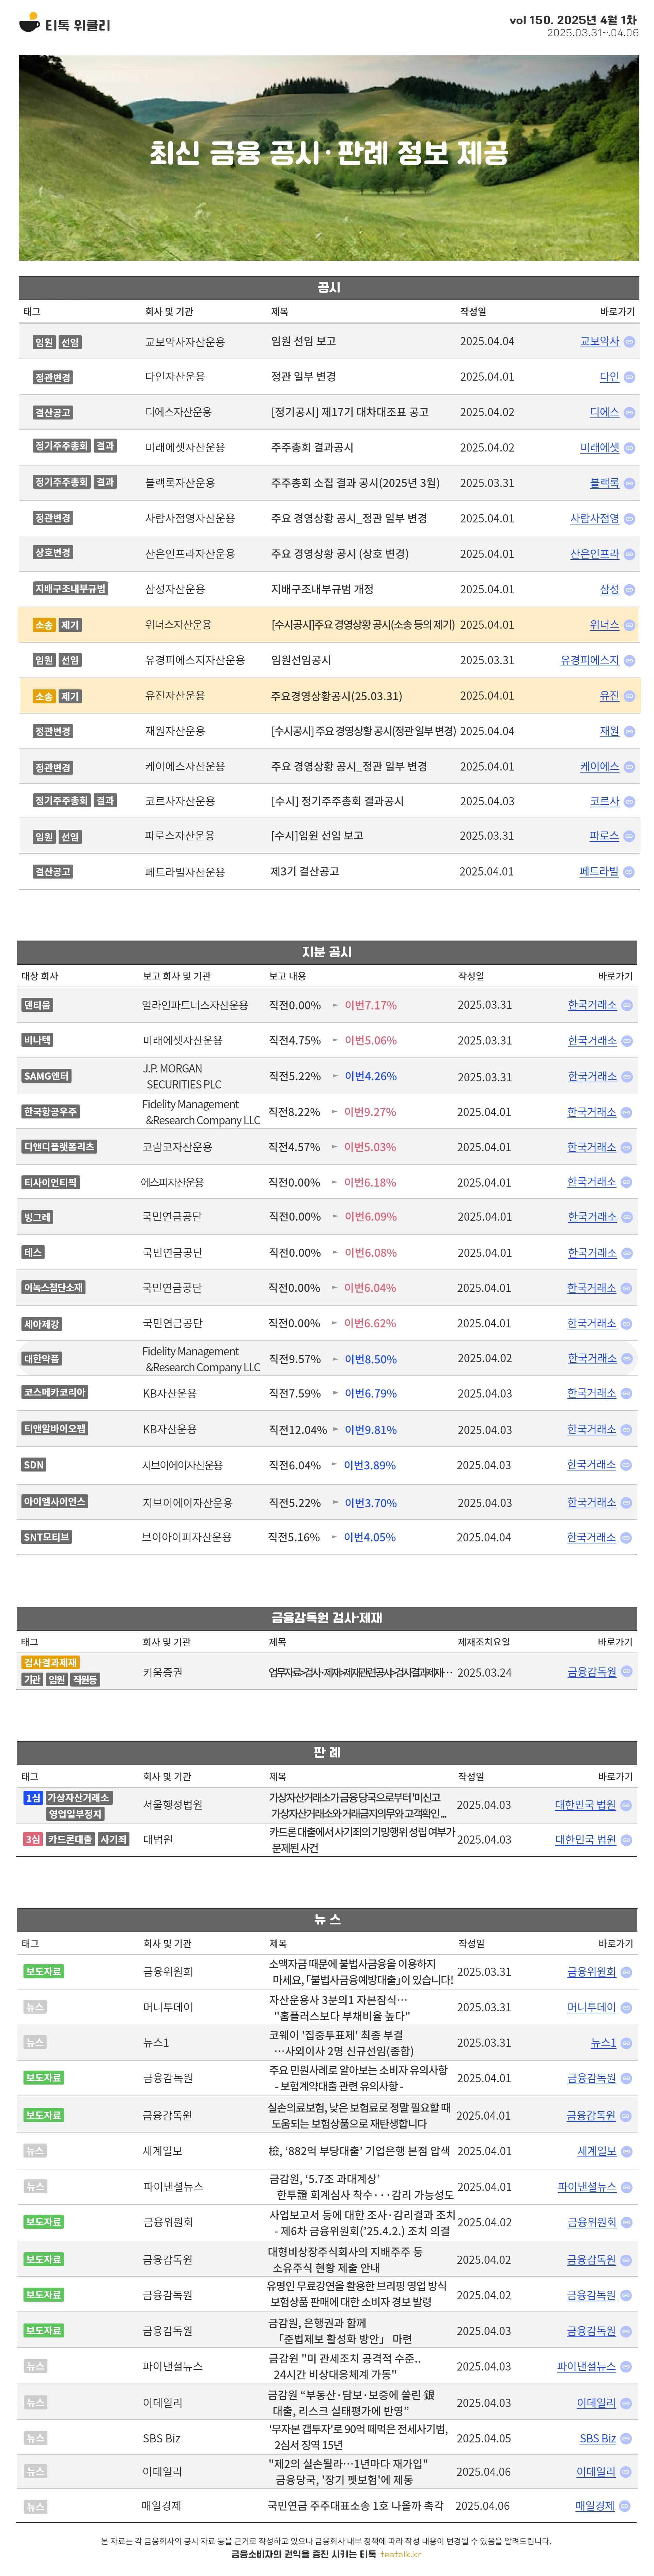
Task: Open the 매일경제 news link
Action: 595,2506
